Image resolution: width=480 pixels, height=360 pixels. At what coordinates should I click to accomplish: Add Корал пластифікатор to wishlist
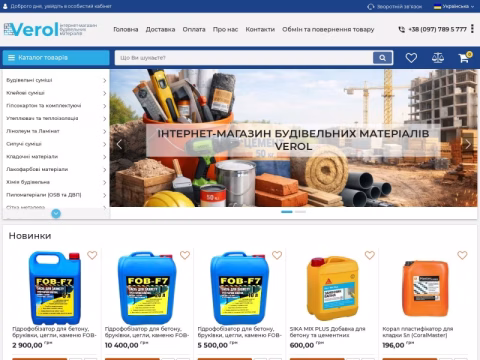tap(462, 255)
